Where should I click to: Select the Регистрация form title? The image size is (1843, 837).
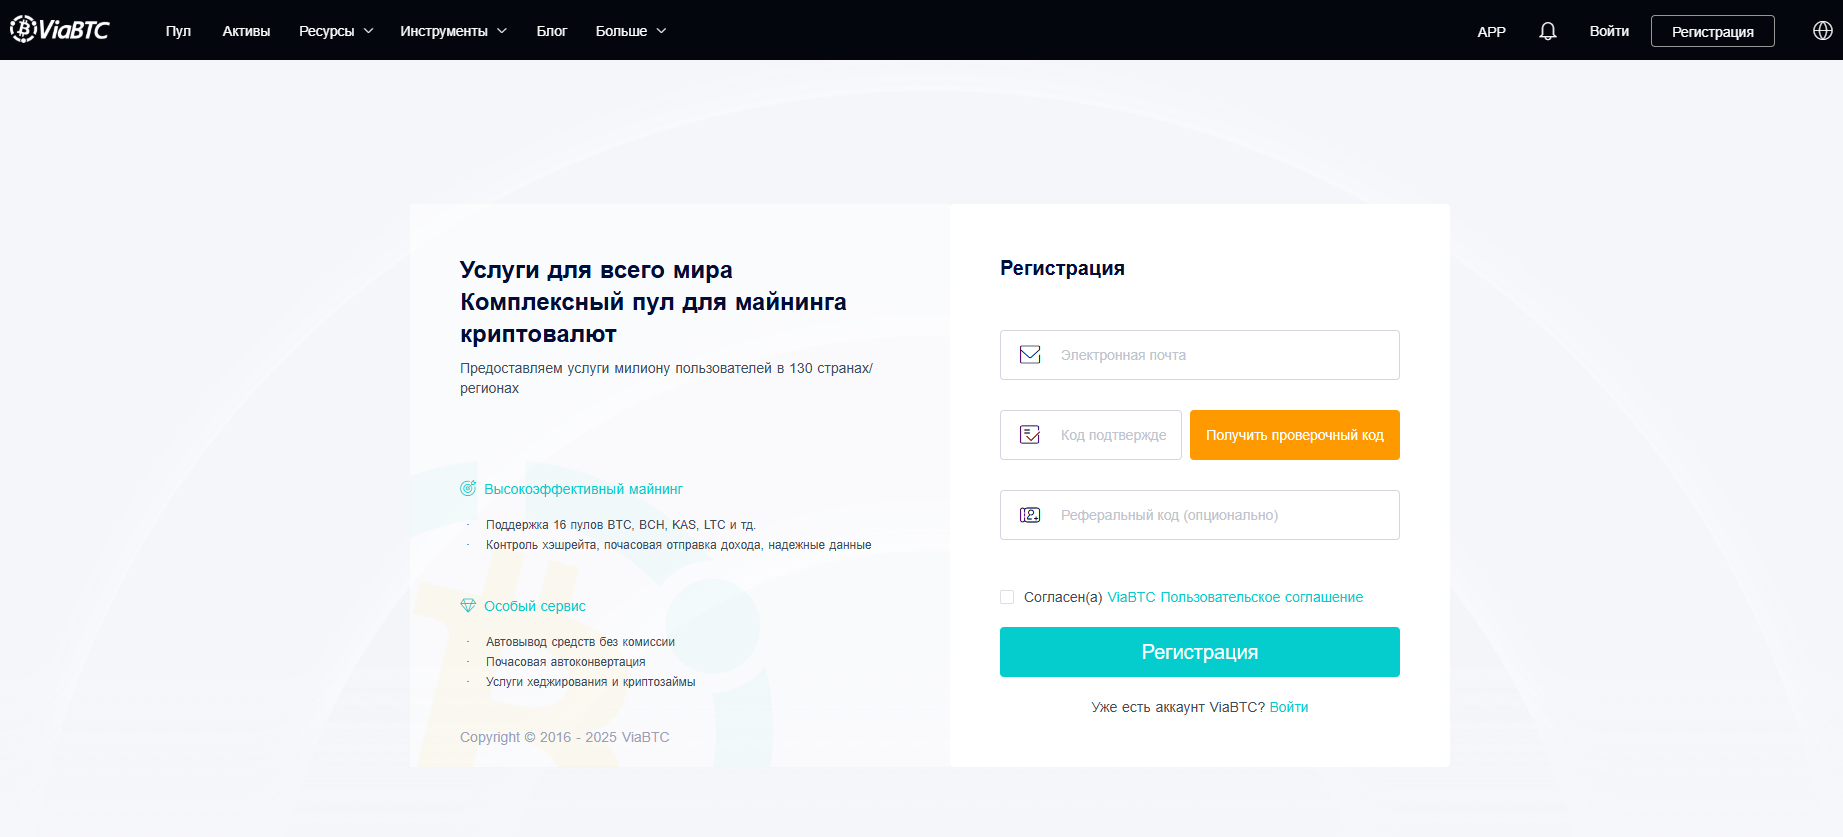[1062, 268]
